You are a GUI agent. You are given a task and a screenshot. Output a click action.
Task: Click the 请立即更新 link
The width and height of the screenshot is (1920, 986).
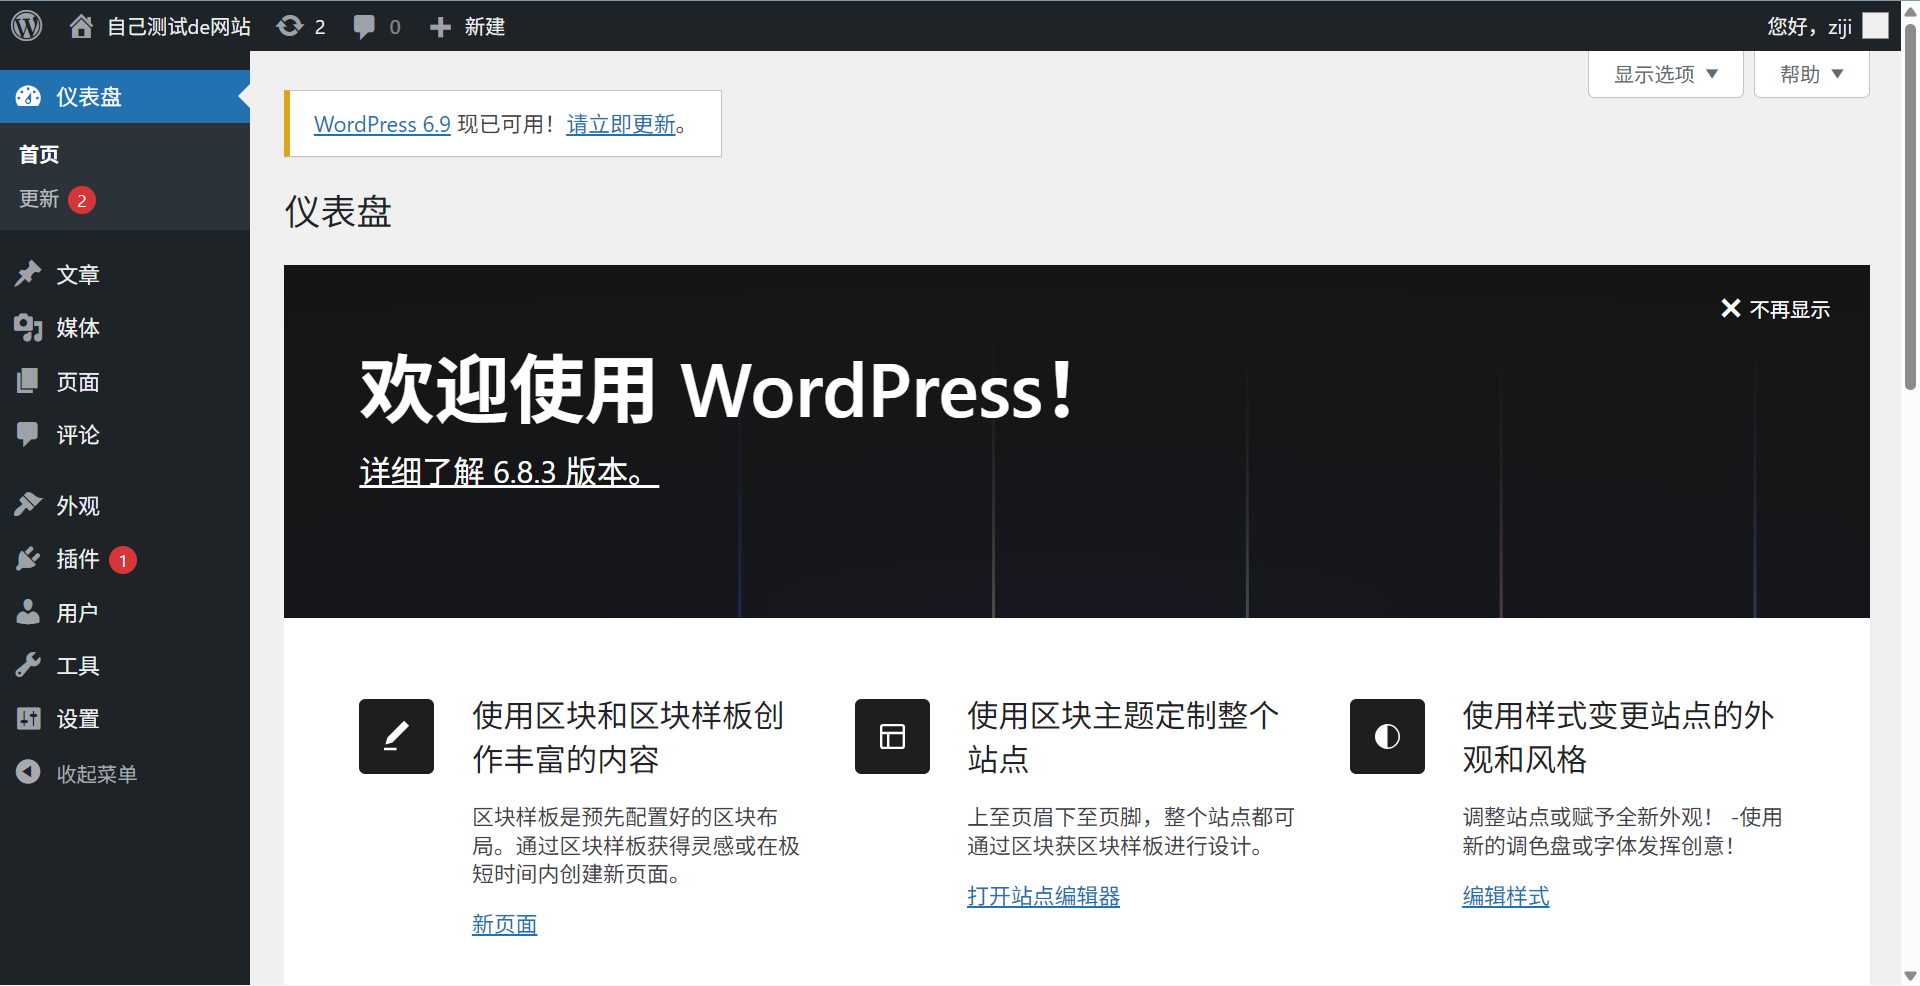coord(621,124)
